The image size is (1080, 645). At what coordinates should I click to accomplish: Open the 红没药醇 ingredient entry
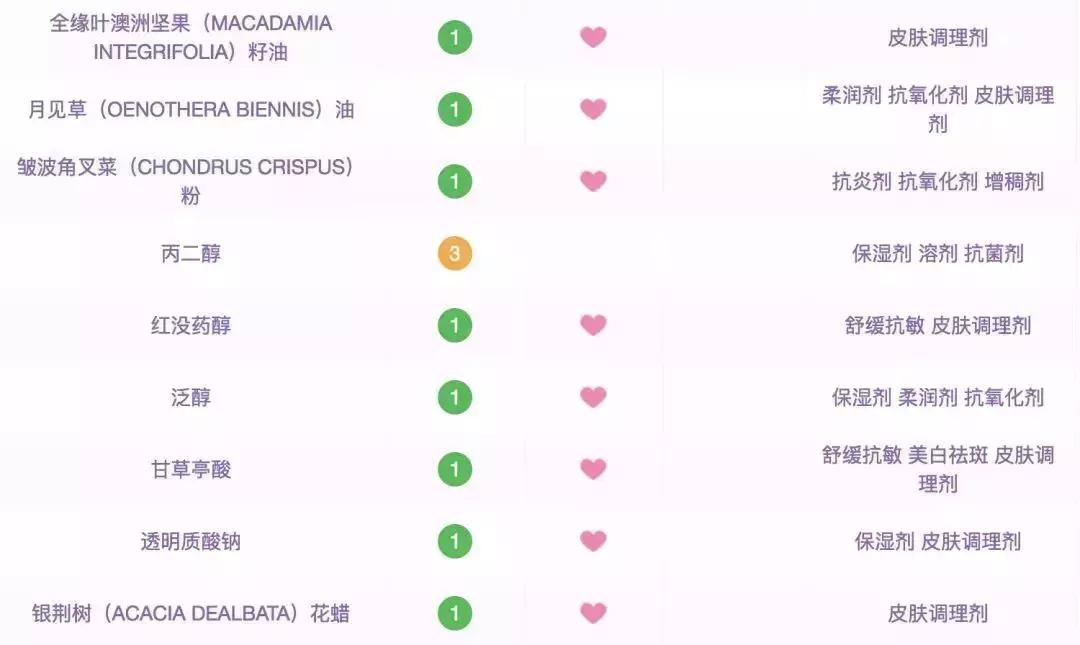coord(190,326)
